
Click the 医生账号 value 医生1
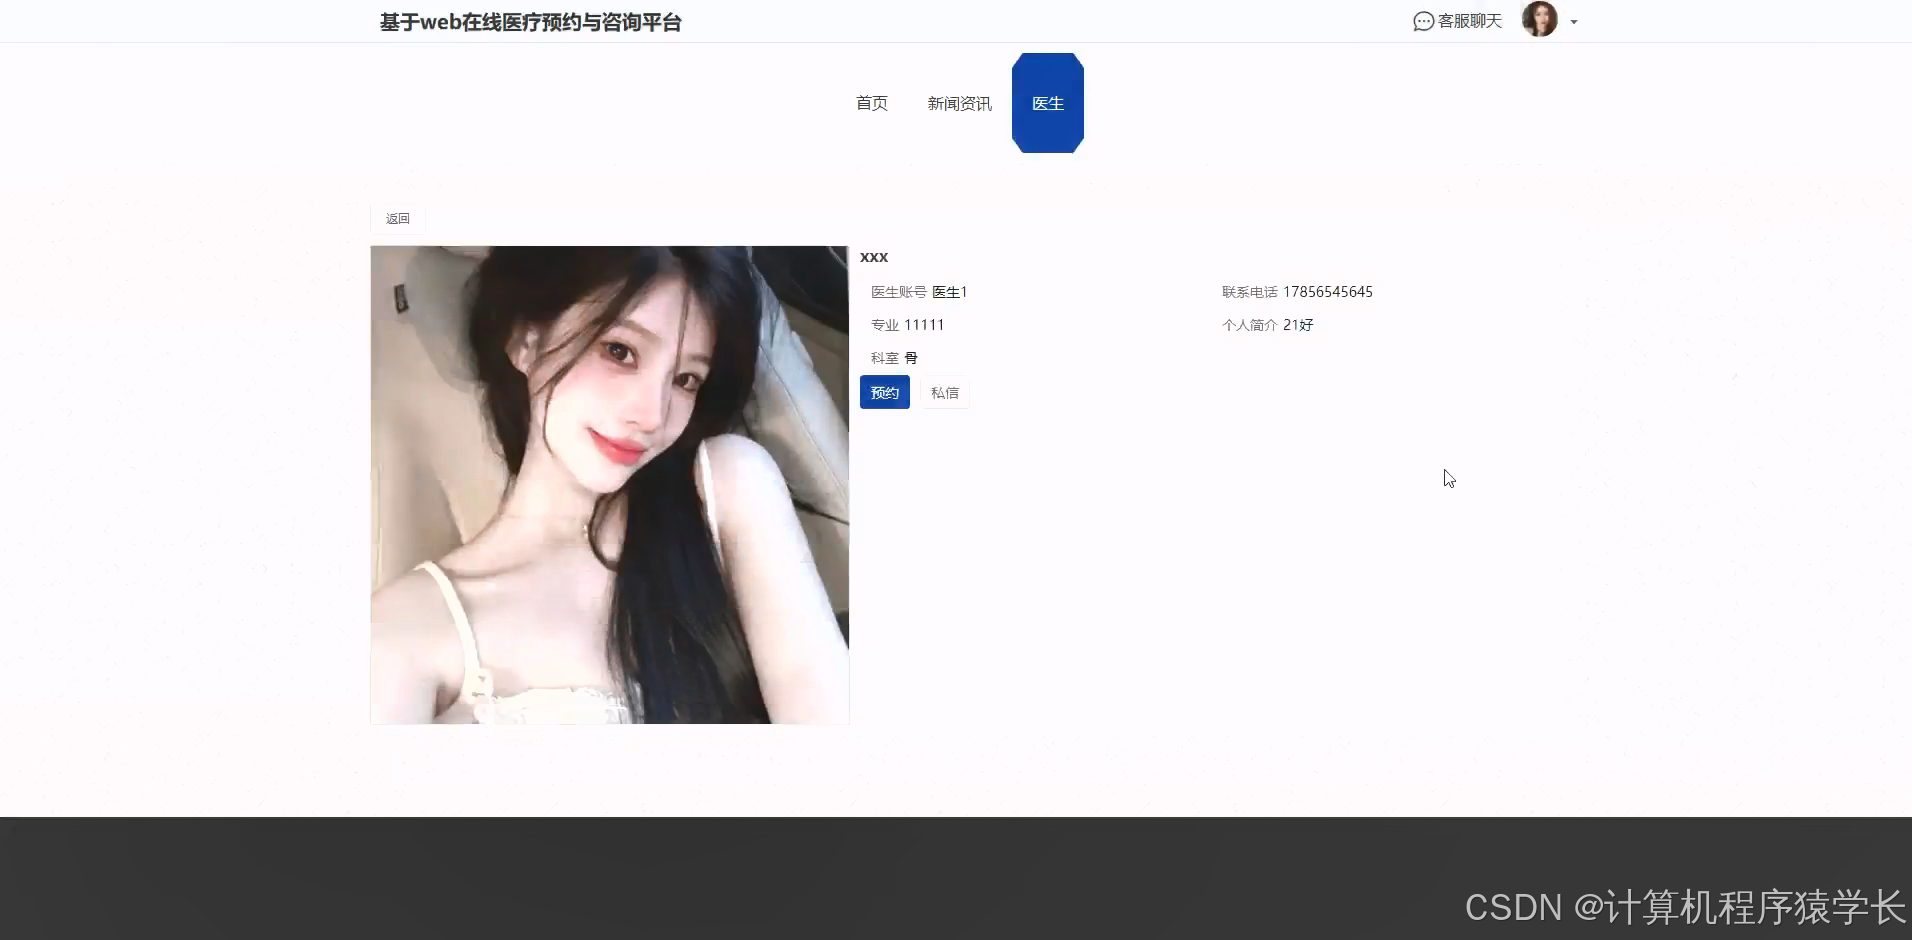pyautogui.click(x=949, y=291)
